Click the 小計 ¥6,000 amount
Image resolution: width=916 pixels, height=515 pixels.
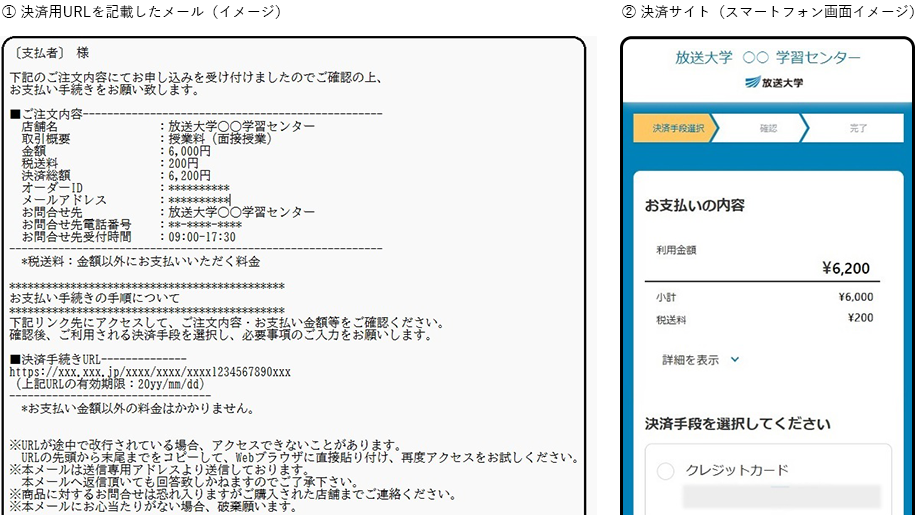coord(855,297)
